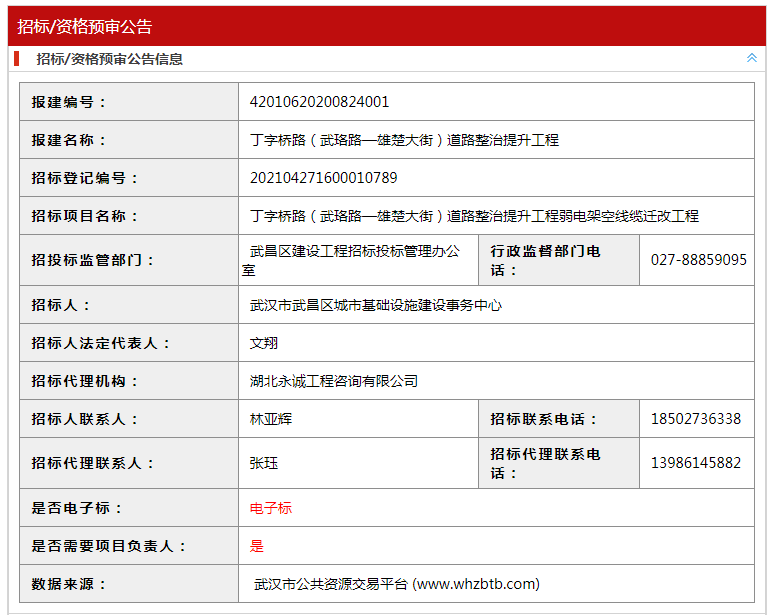Click the 招标人法定代表人 label
Screen dimensions: 778x615
click(x=101, y=343)
